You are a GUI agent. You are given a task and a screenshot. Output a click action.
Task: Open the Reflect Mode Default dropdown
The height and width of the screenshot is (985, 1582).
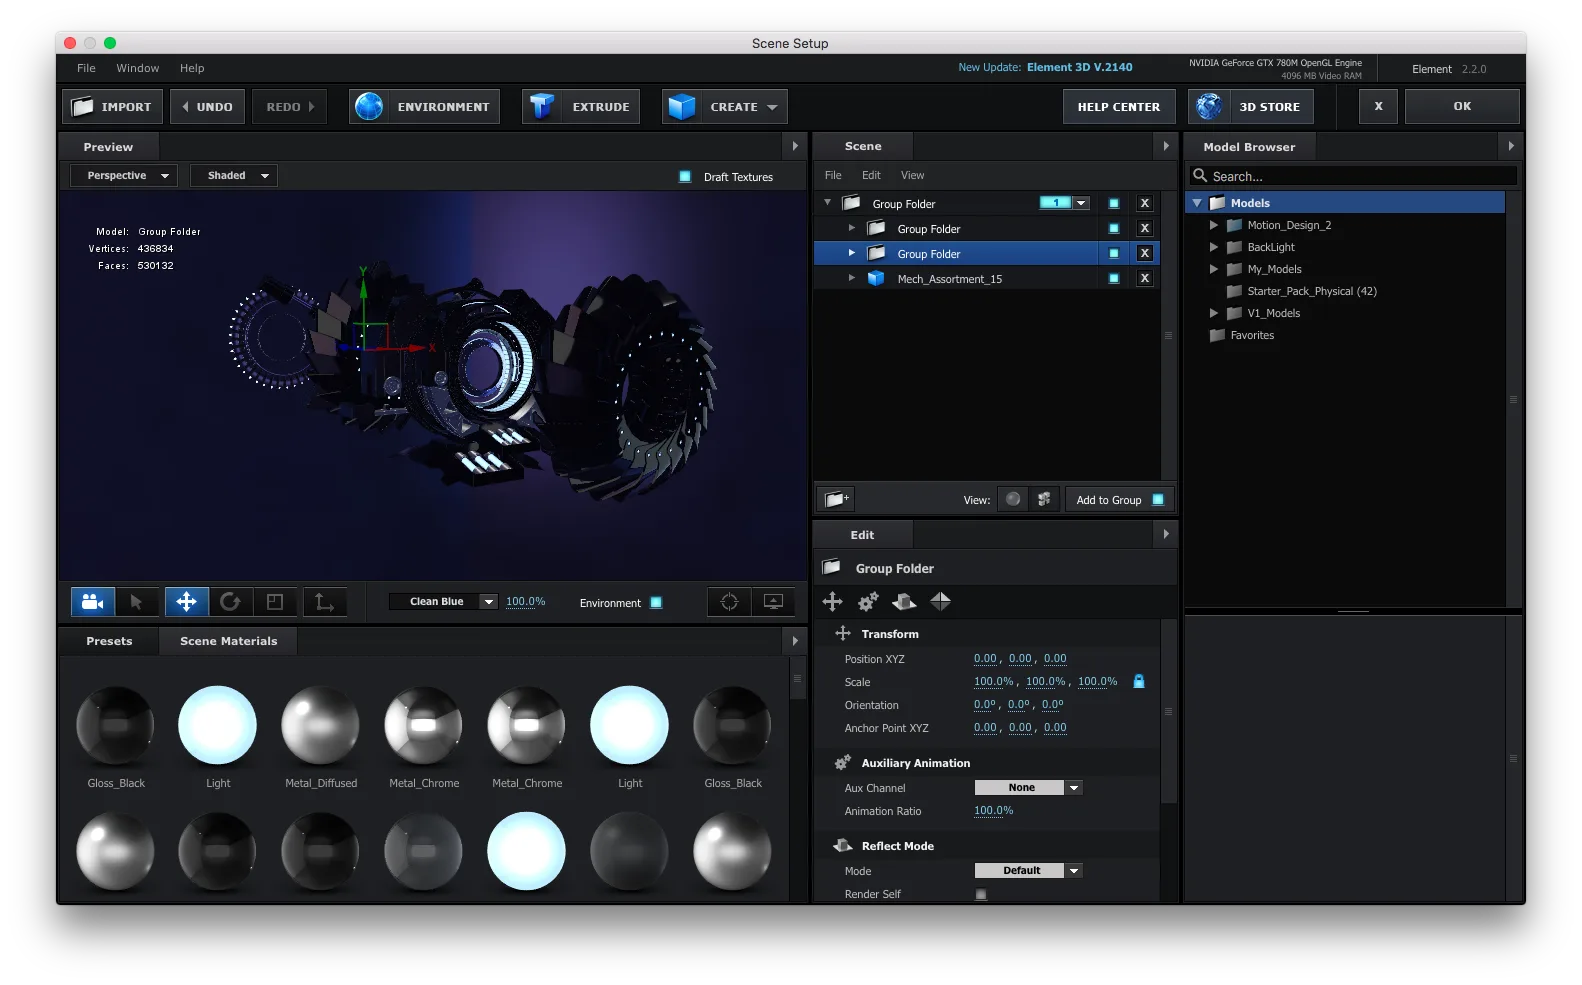1028,870
